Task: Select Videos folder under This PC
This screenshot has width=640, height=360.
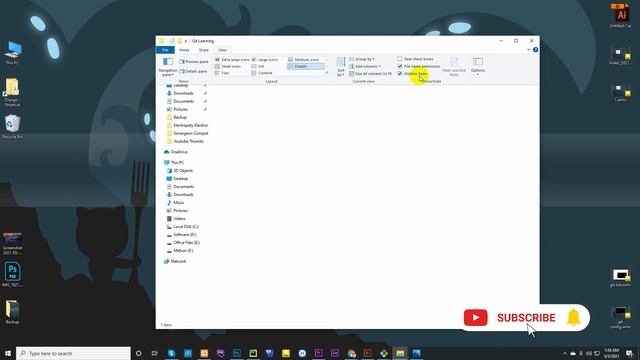Action: 176,219
